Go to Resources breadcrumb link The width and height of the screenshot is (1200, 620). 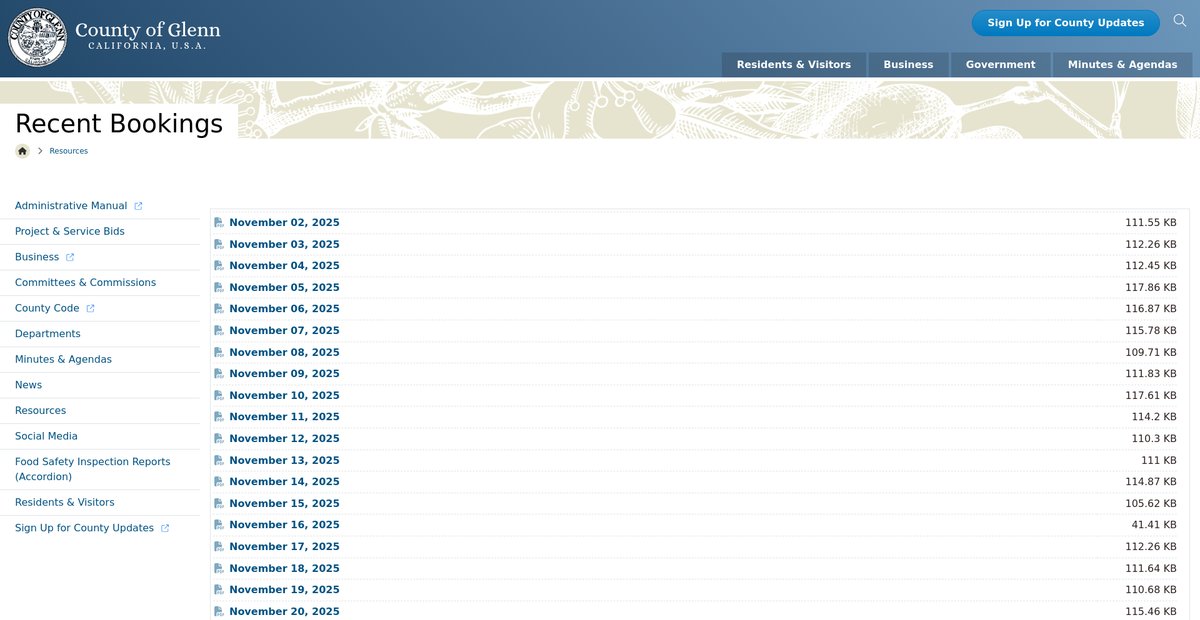click(x=69, y=151)
